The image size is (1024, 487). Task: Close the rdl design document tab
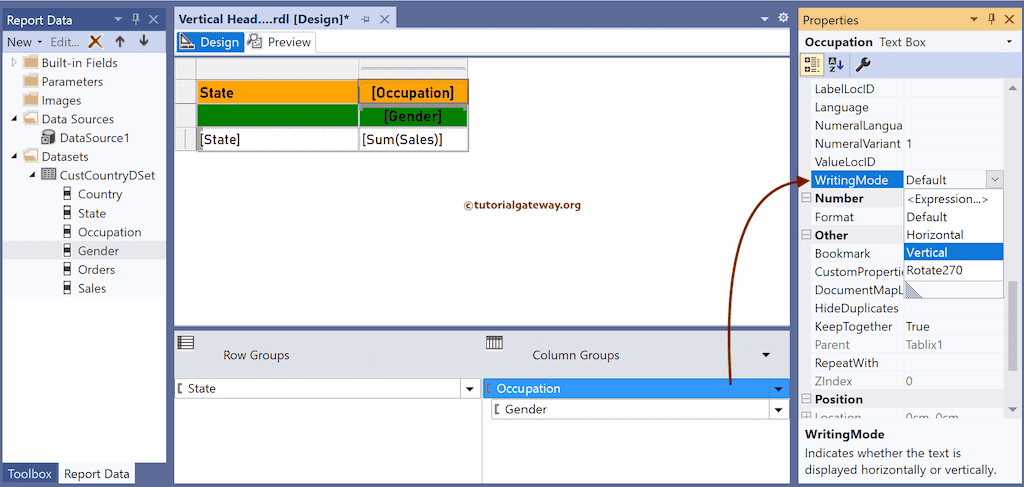click(385, 20)
